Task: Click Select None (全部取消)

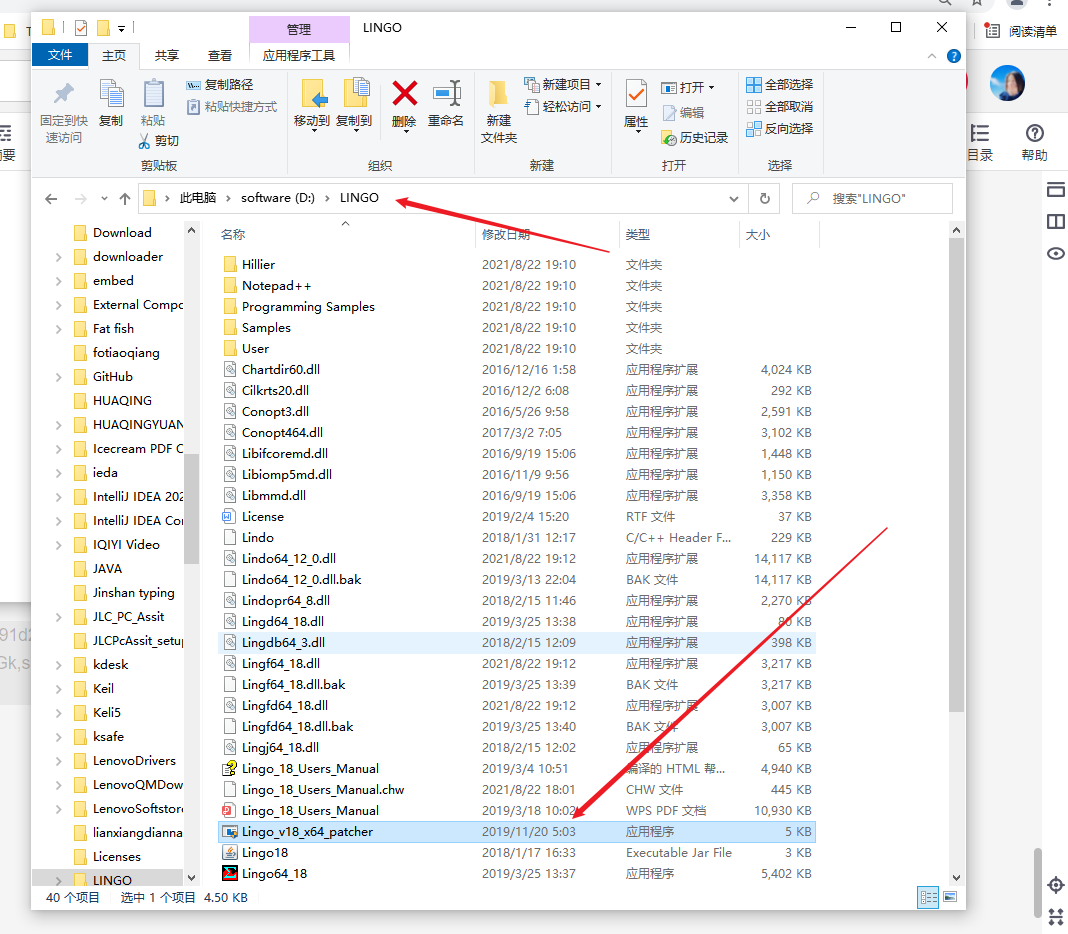Action: (780, 107)
